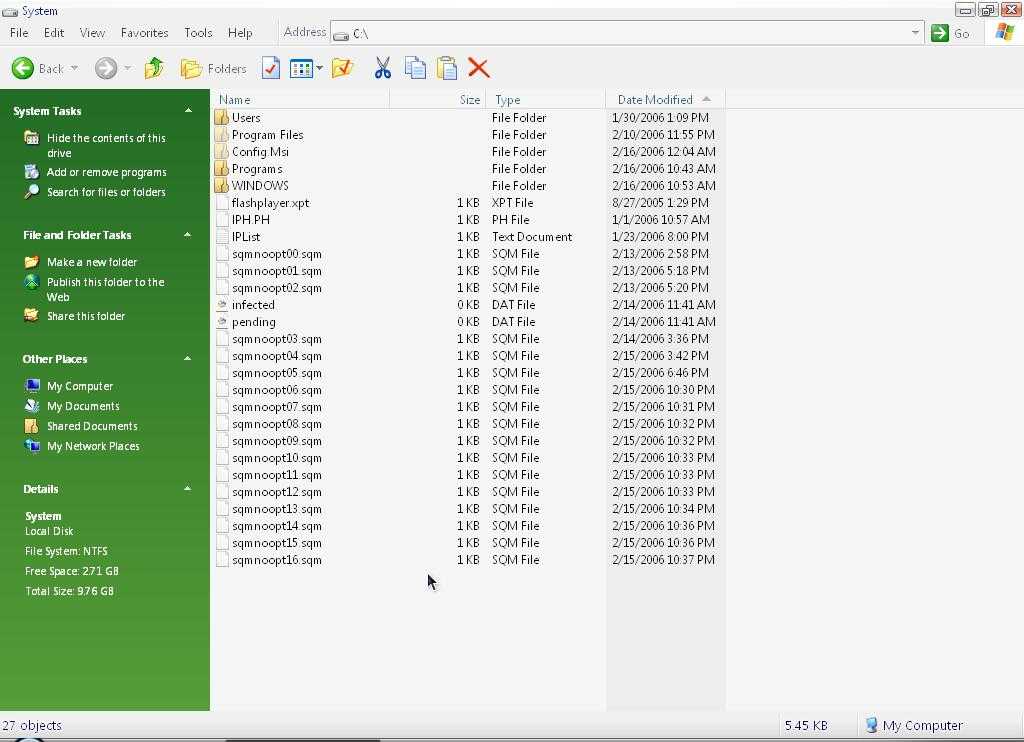Toggle the Folders pane button

pos(214,69)
